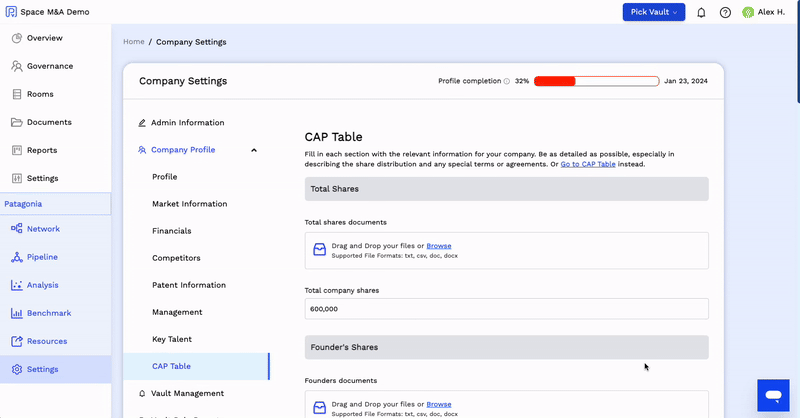Open the chat widget button
This screenshot has height=418, width=800.
773,395
